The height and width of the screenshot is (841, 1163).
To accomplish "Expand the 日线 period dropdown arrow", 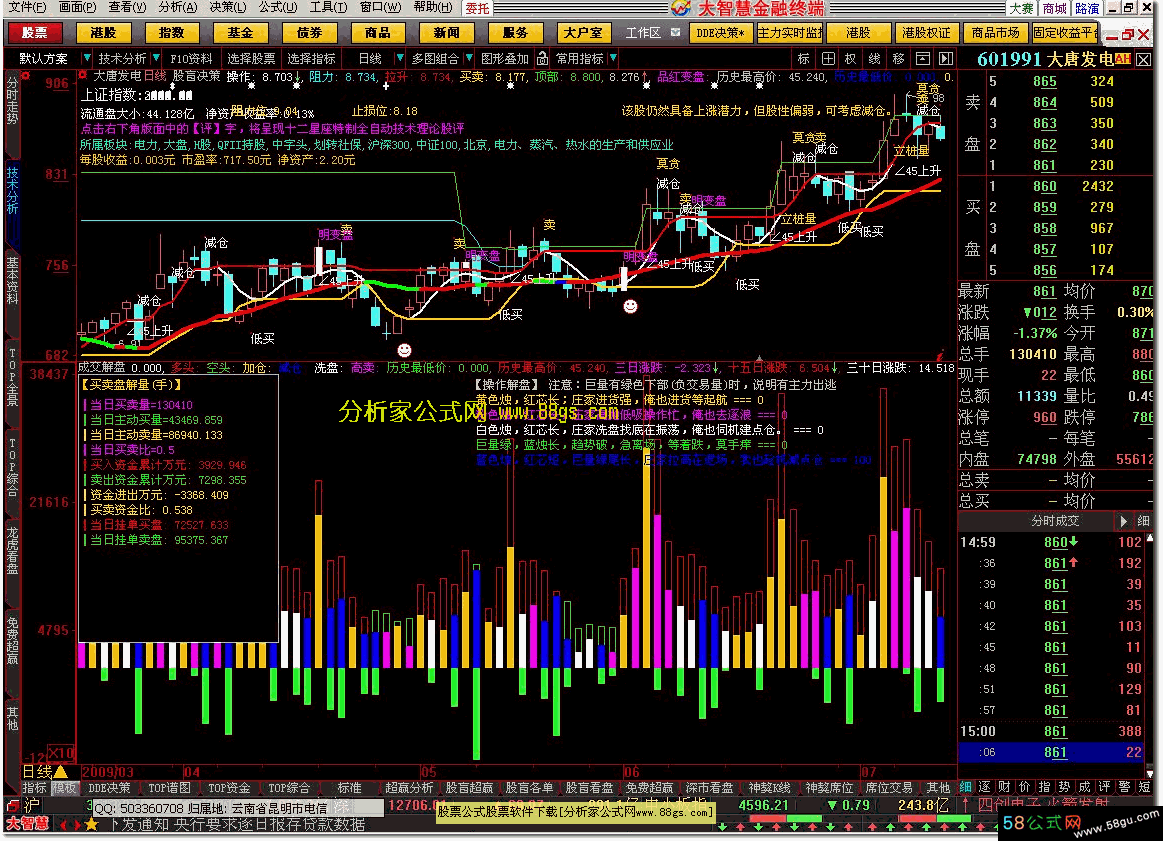I will [400, 59].
